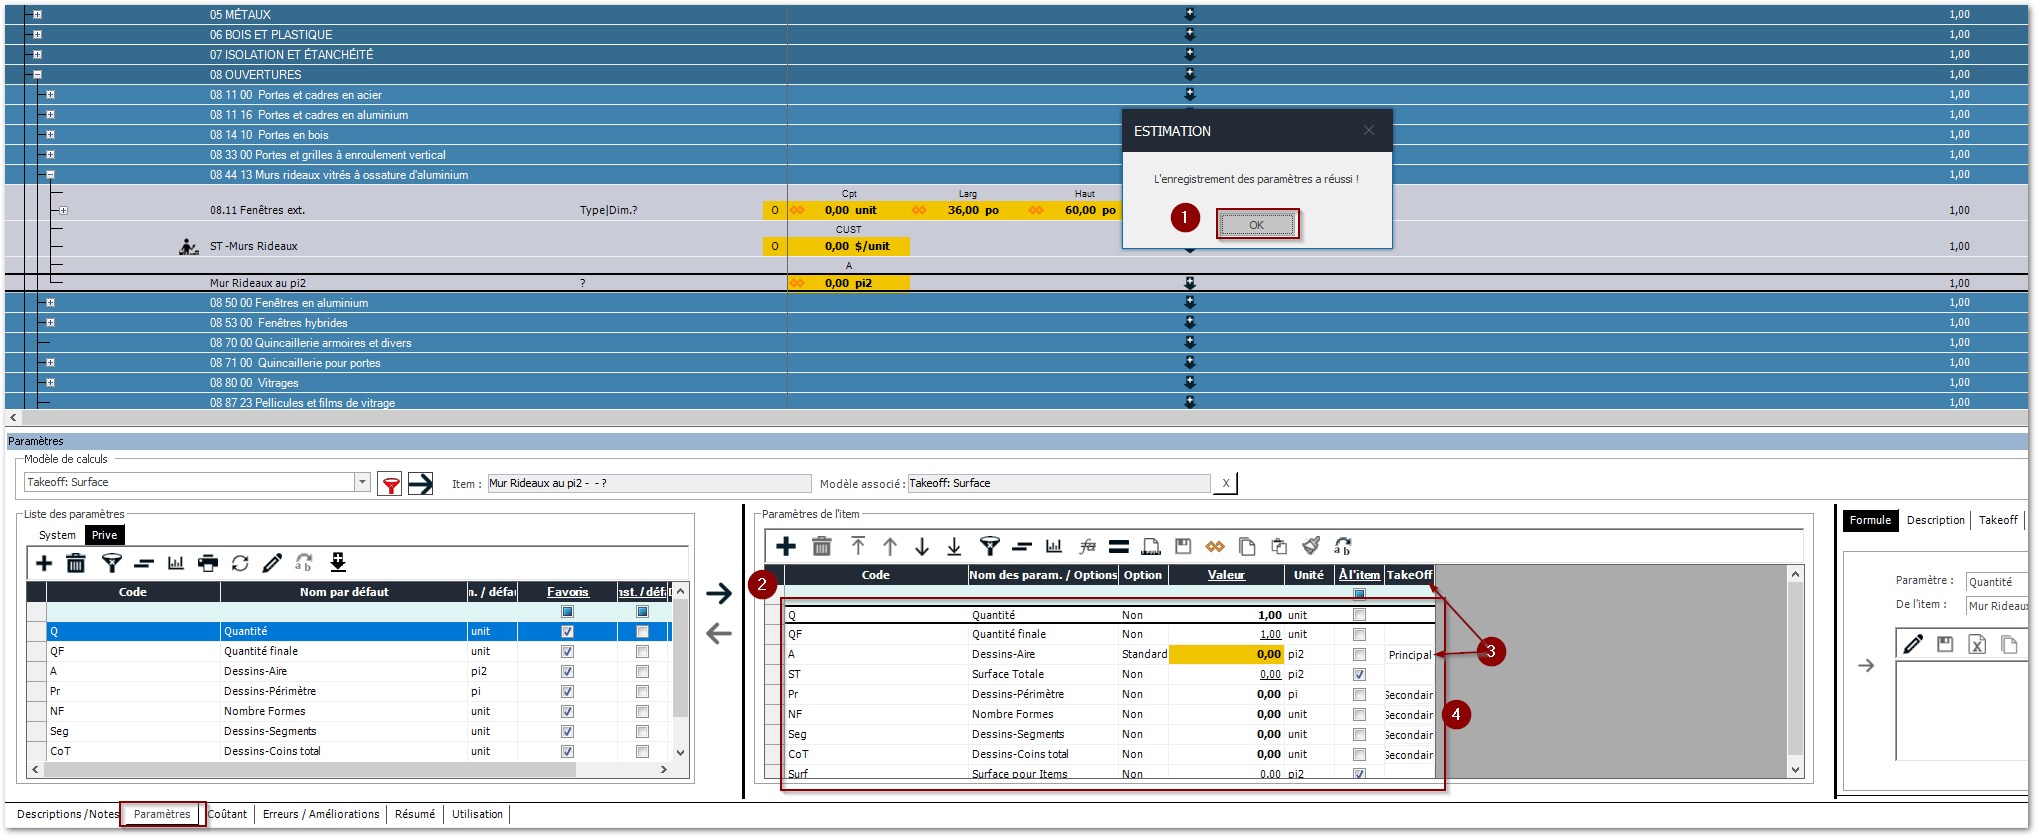The width and height of the screenshot is (2037, 837).
Task: Switch to the Coûtant tab
Action: pos(228,815)
